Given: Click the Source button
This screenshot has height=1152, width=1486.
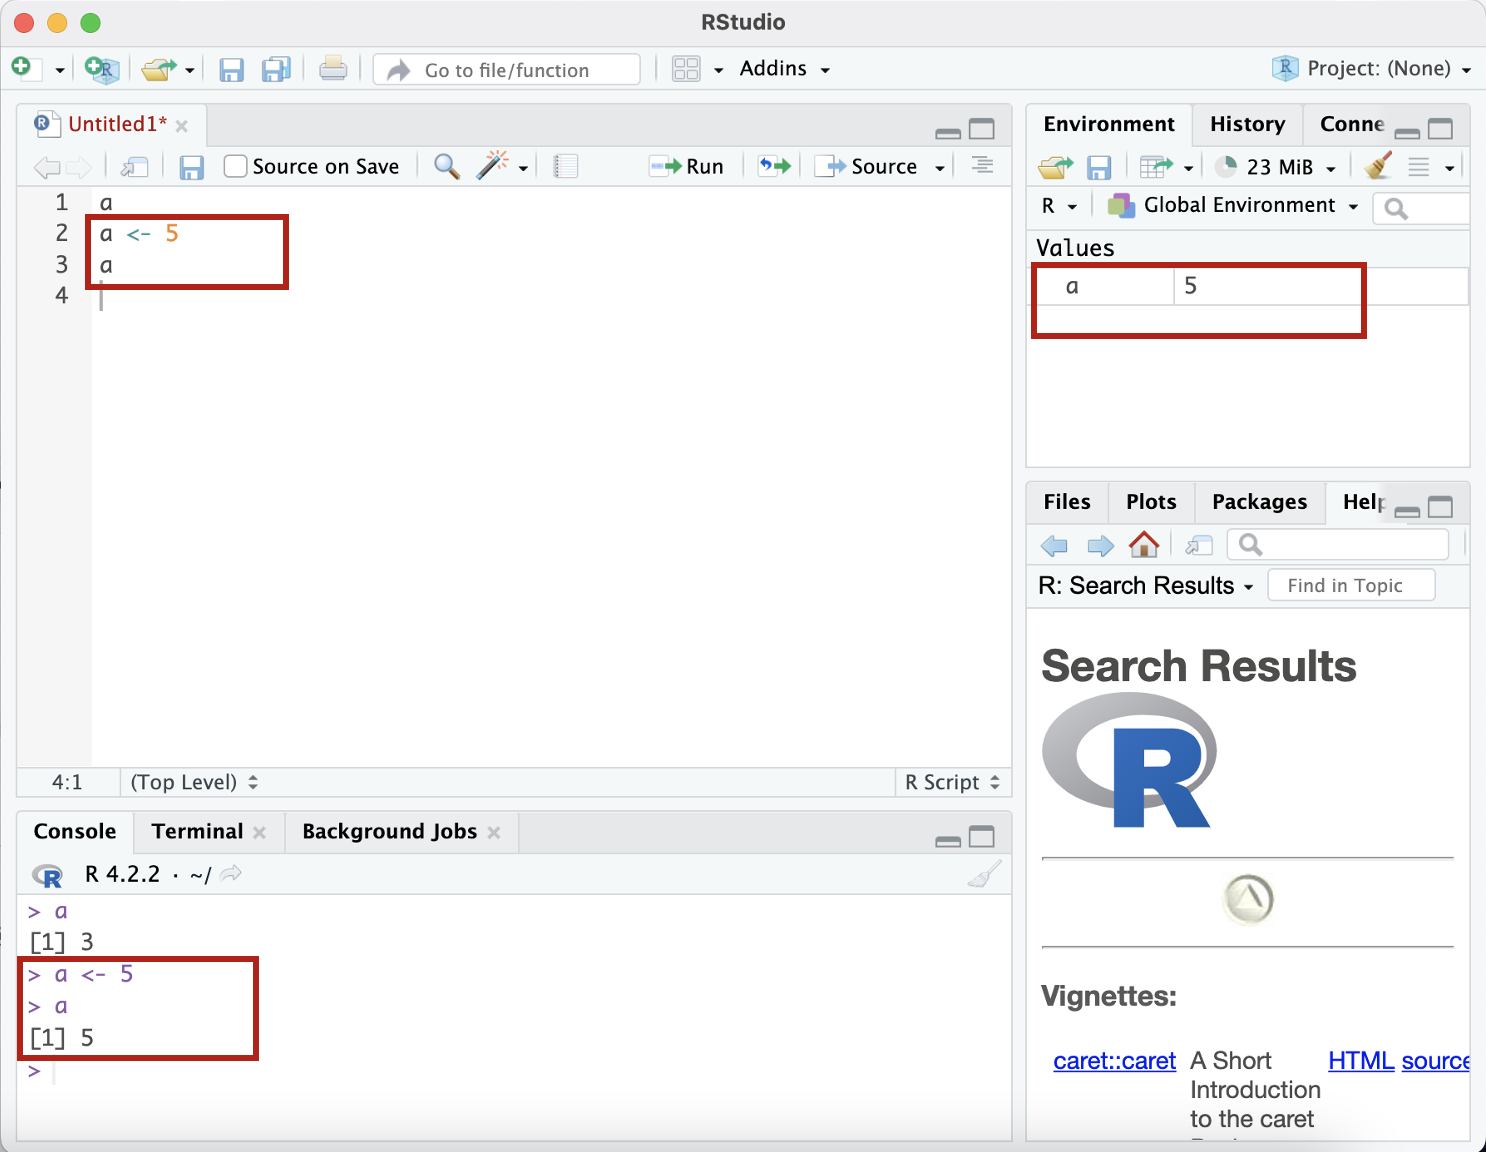Looking at the screenshot, I should 866,166.
